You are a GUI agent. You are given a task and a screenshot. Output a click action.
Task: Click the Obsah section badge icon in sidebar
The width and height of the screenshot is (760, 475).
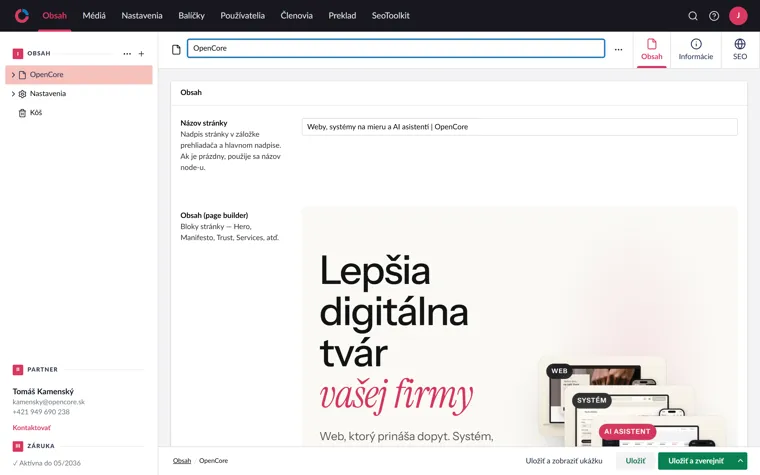pyautogui.click(x=18, y=54)
